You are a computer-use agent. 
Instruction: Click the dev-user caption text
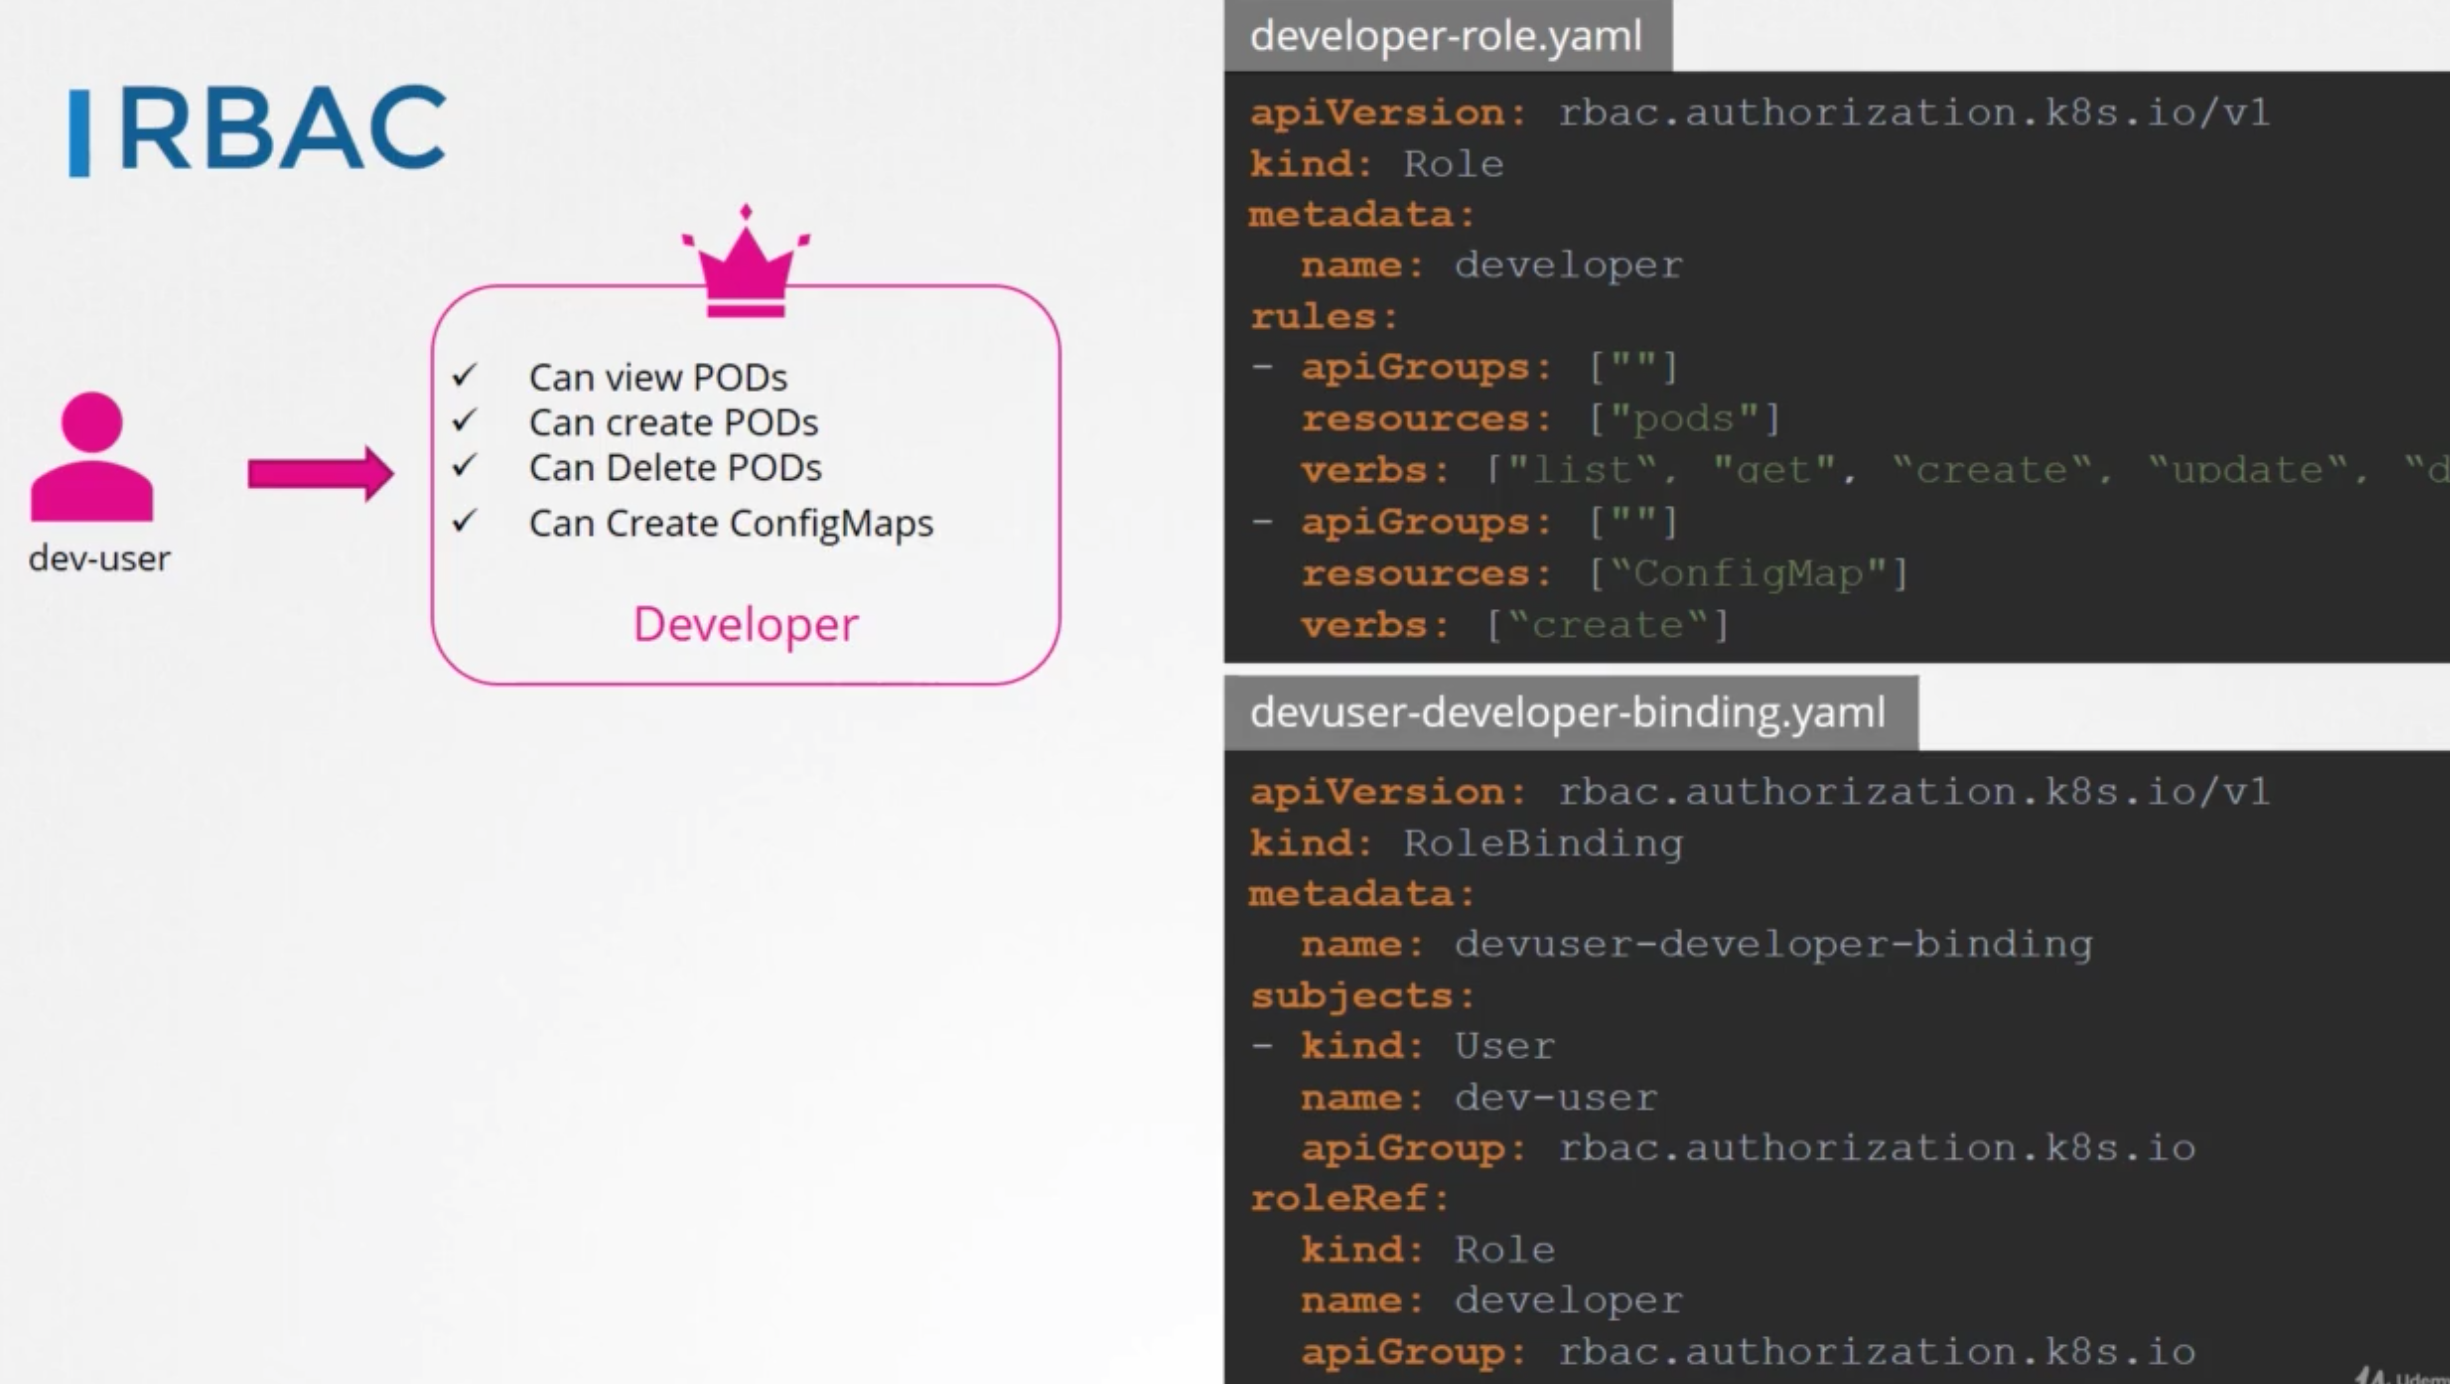(99, 558)
